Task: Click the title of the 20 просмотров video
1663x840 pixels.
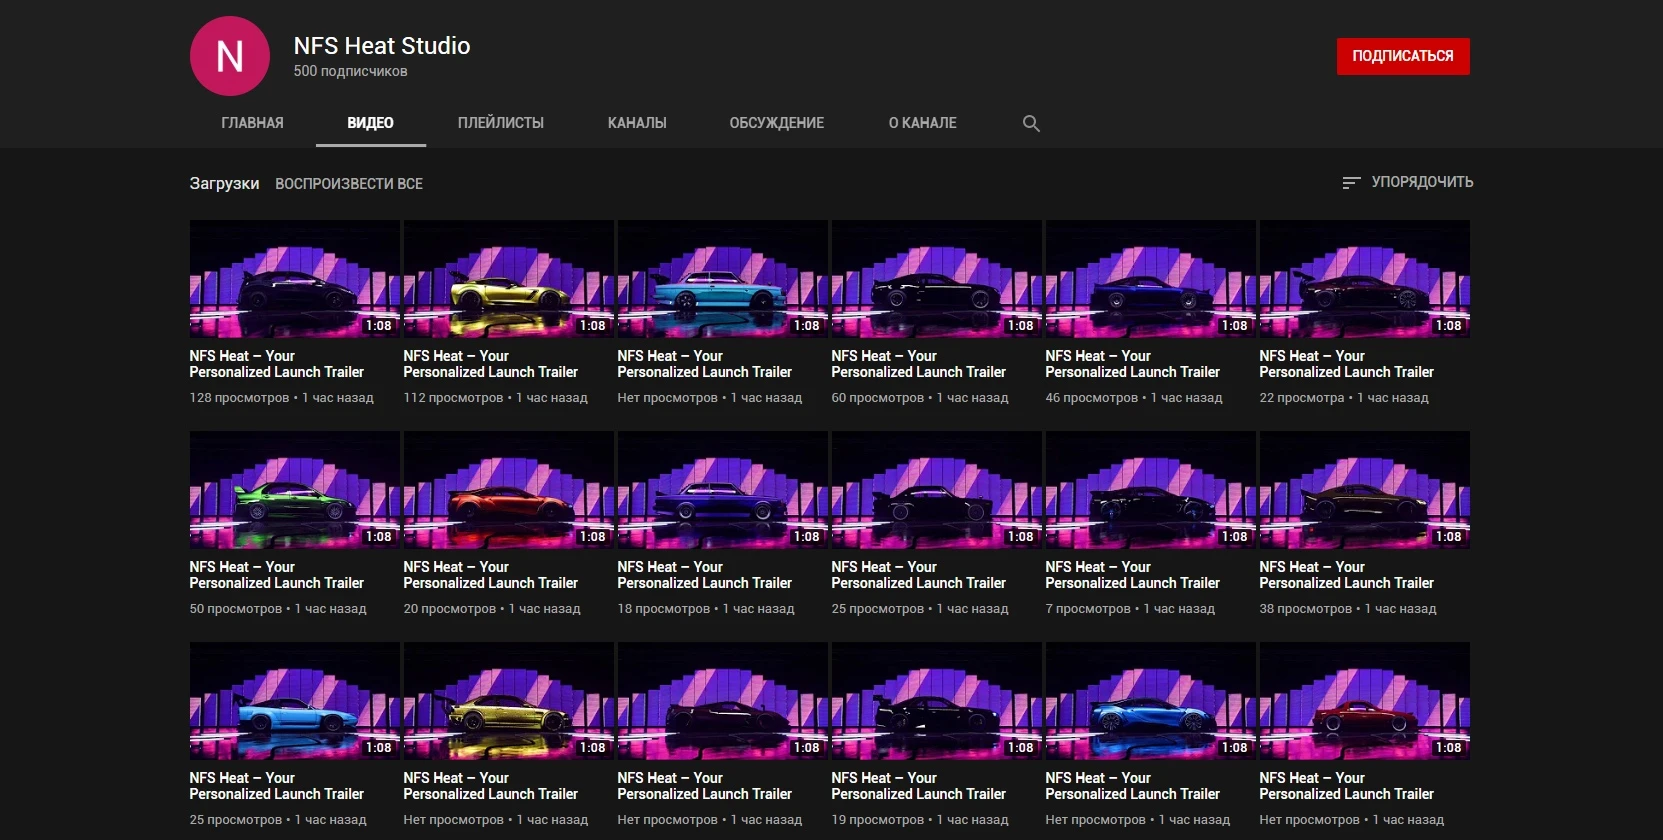Action: (491, 575)
